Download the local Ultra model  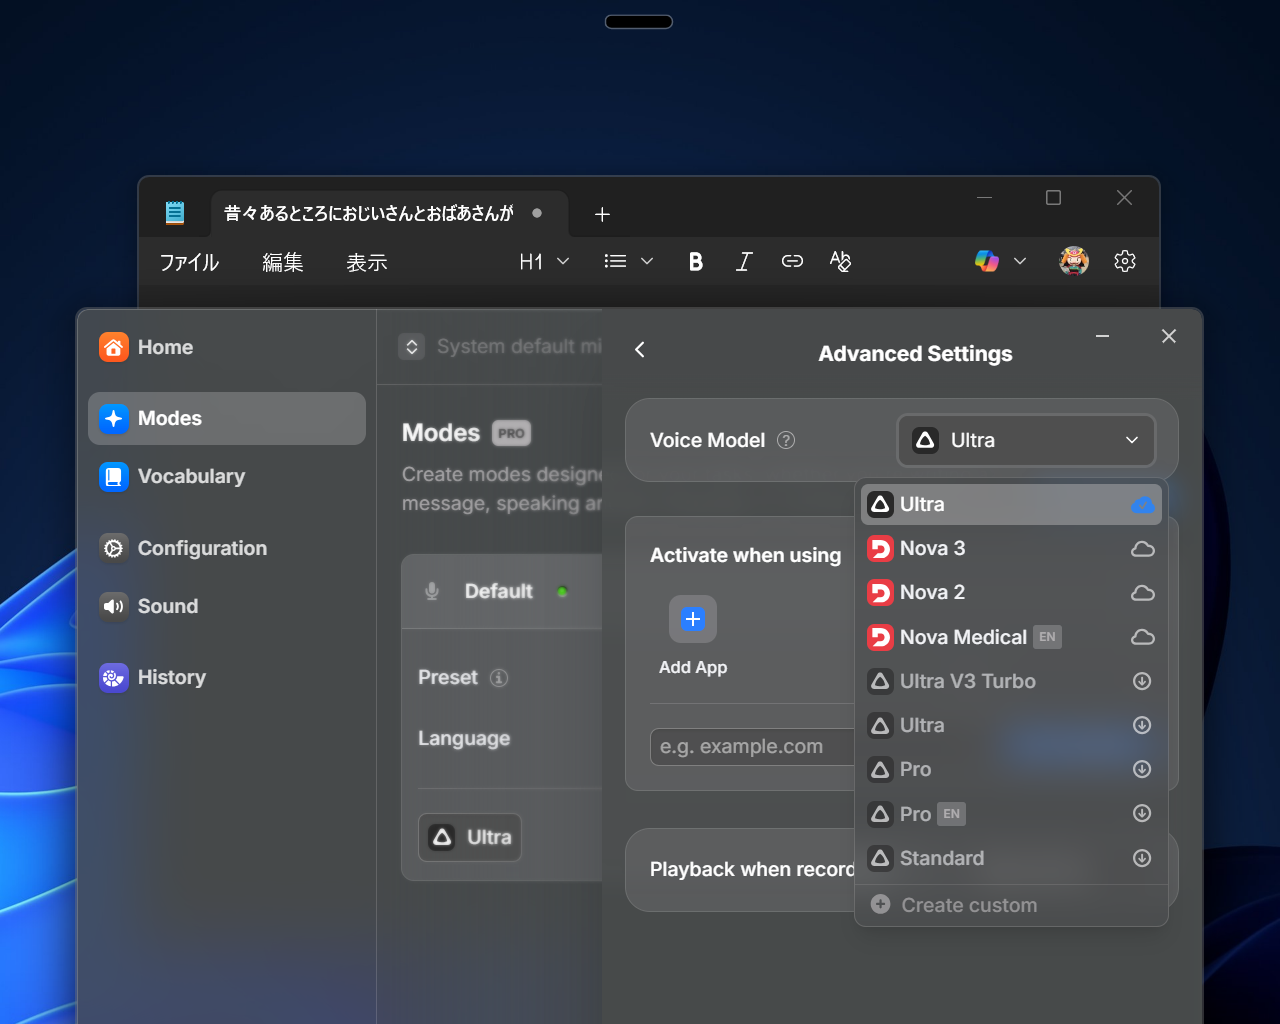(1142, 725)
